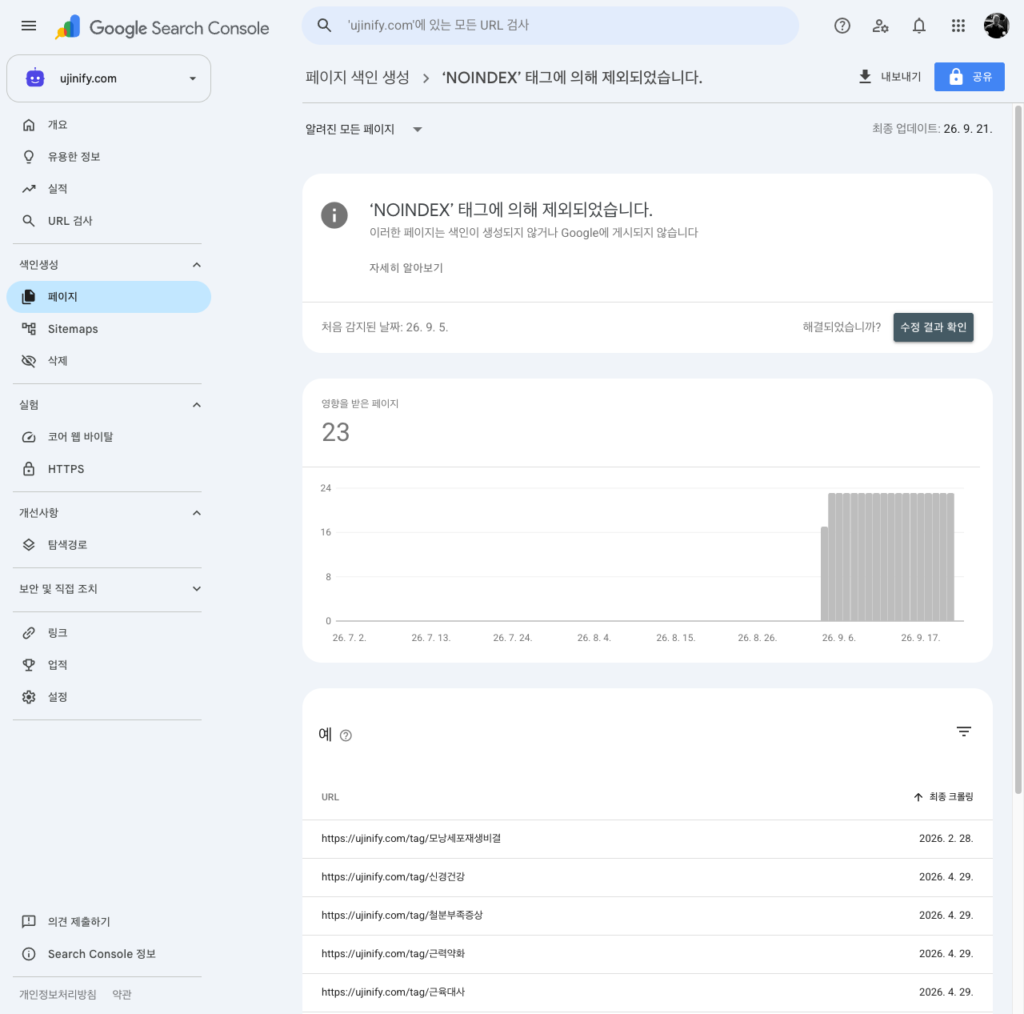Select the 근력약화 tag URL row
This screenshot has width=1024, height=1014.
(x=647, y=955)
